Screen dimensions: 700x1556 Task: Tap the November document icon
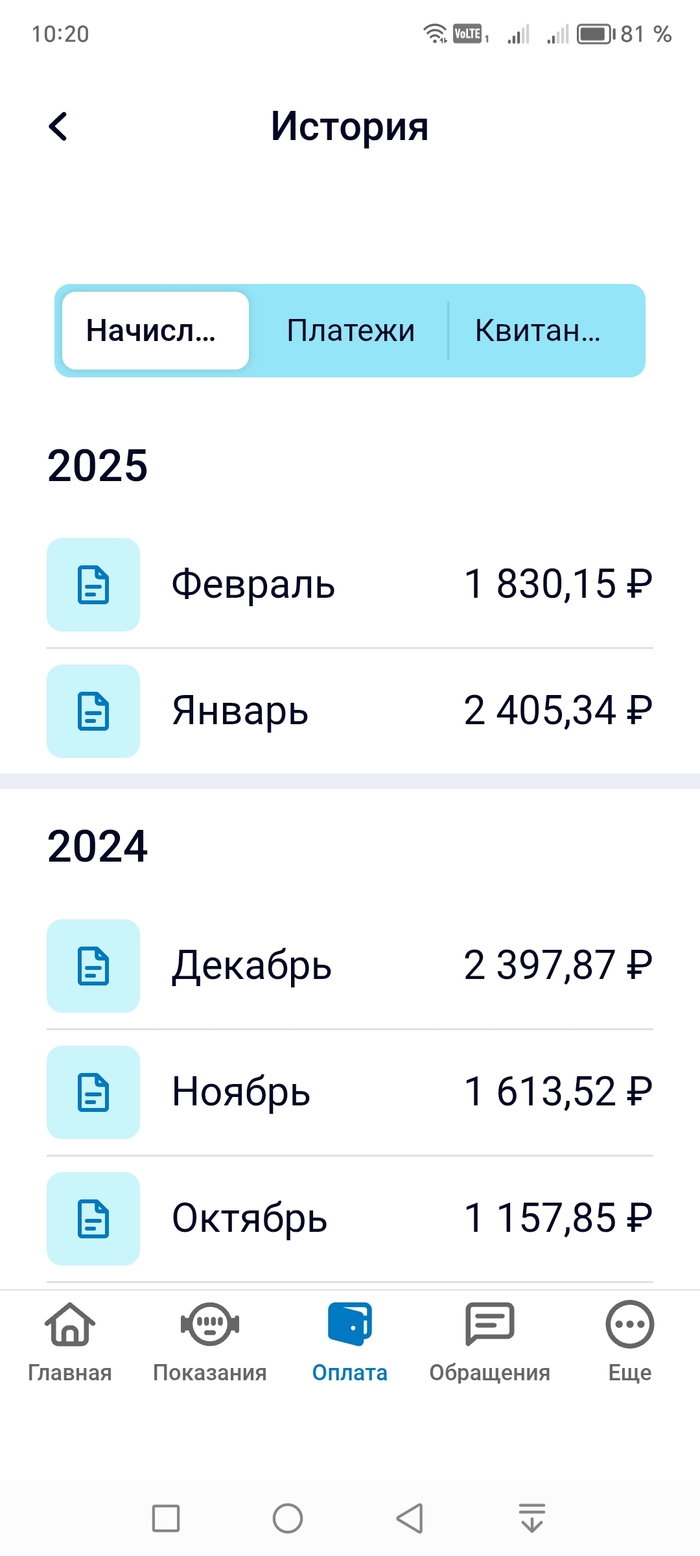(93, 1092)
